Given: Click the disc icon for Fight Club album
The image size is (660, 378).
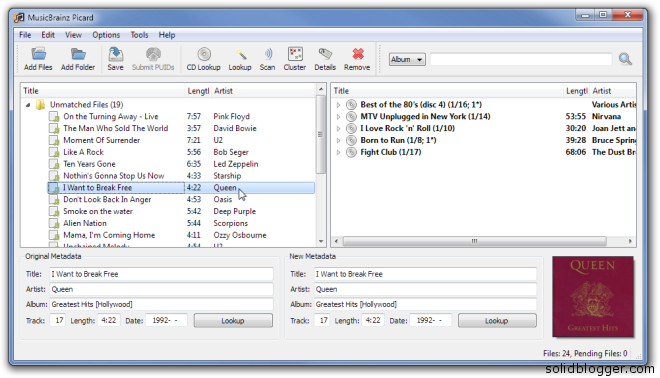Looking at the screenshot, I should (351, 152).
